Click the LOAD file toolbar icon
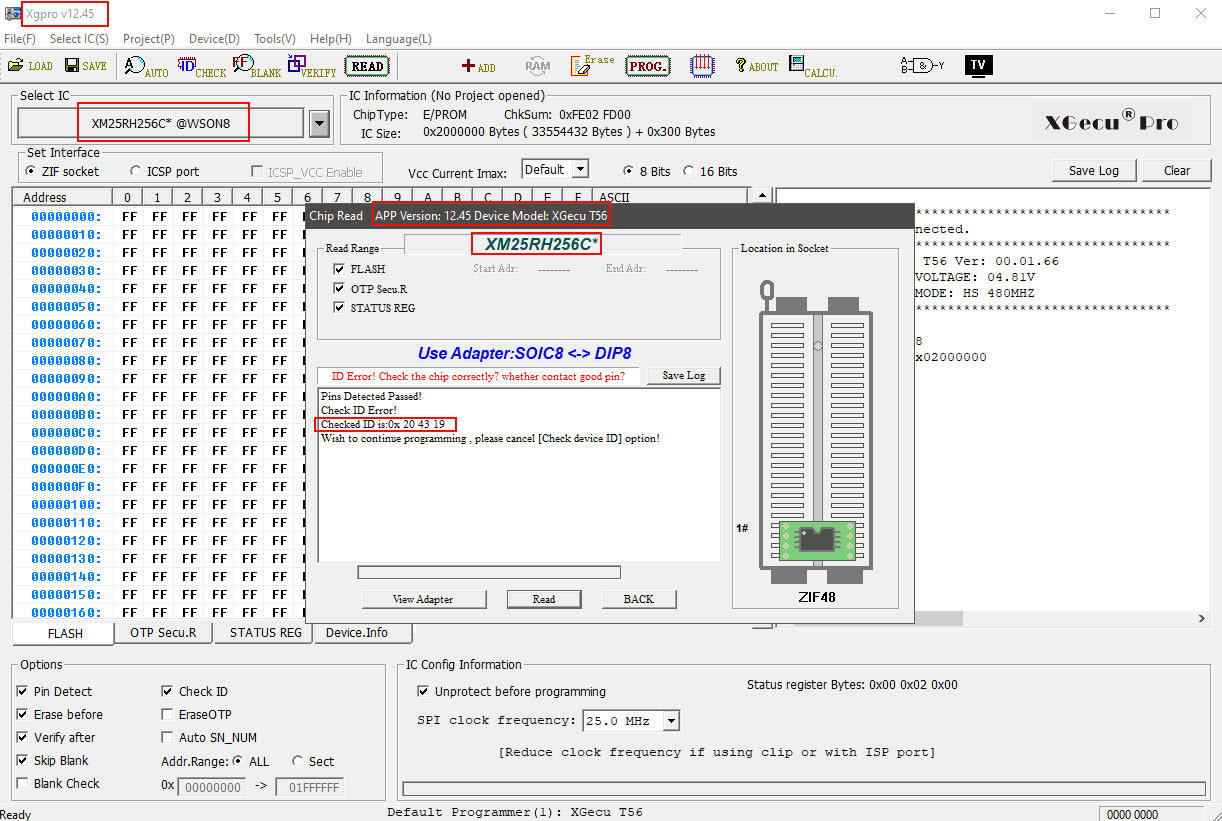1222x821 pixels. pyautogui.click(x=30, y=66)
